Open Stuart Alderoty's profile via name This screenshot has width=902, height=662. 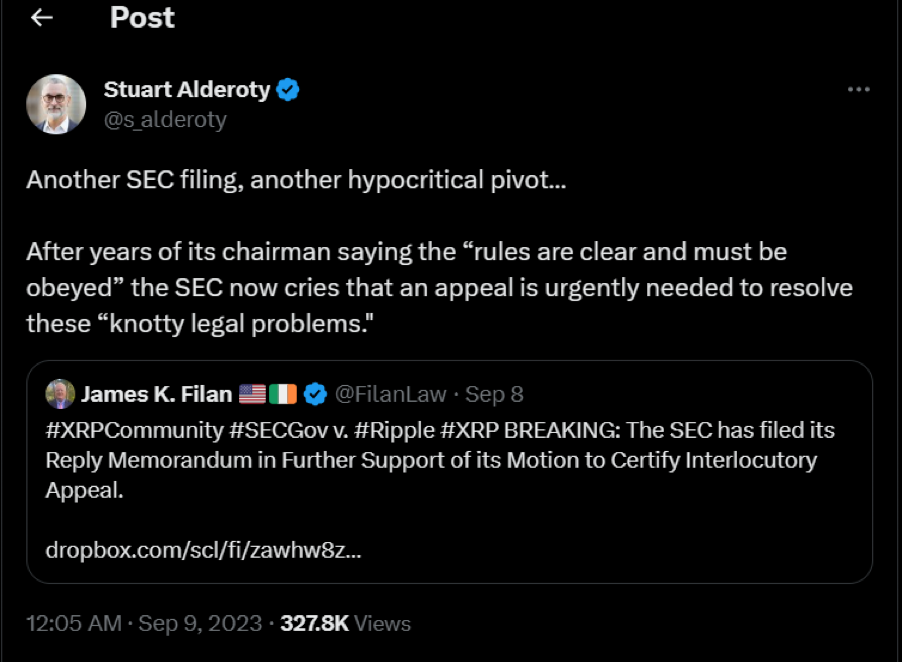pos(187,90)
